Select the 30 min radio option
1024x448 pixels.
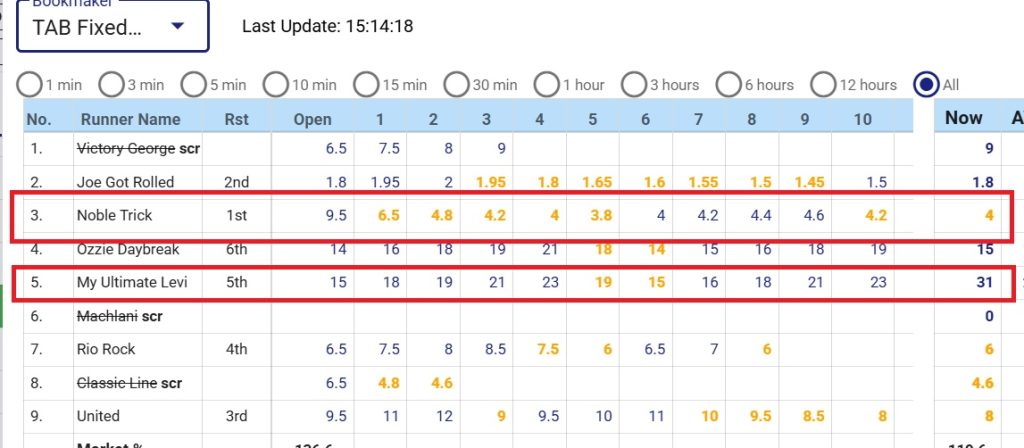pos(456,85)
